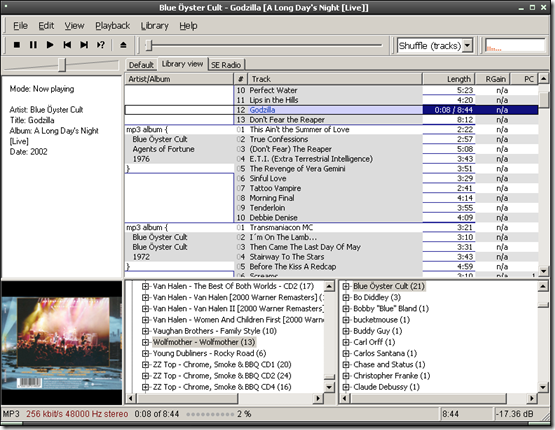Expand the Carl Orff (1) artist node
555x430 pixels.
tap(346, 342)
